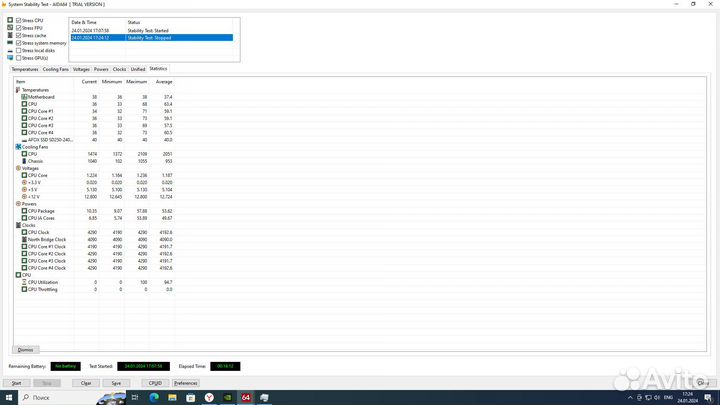Select the Stability Test Started log entry

(150, 31)
